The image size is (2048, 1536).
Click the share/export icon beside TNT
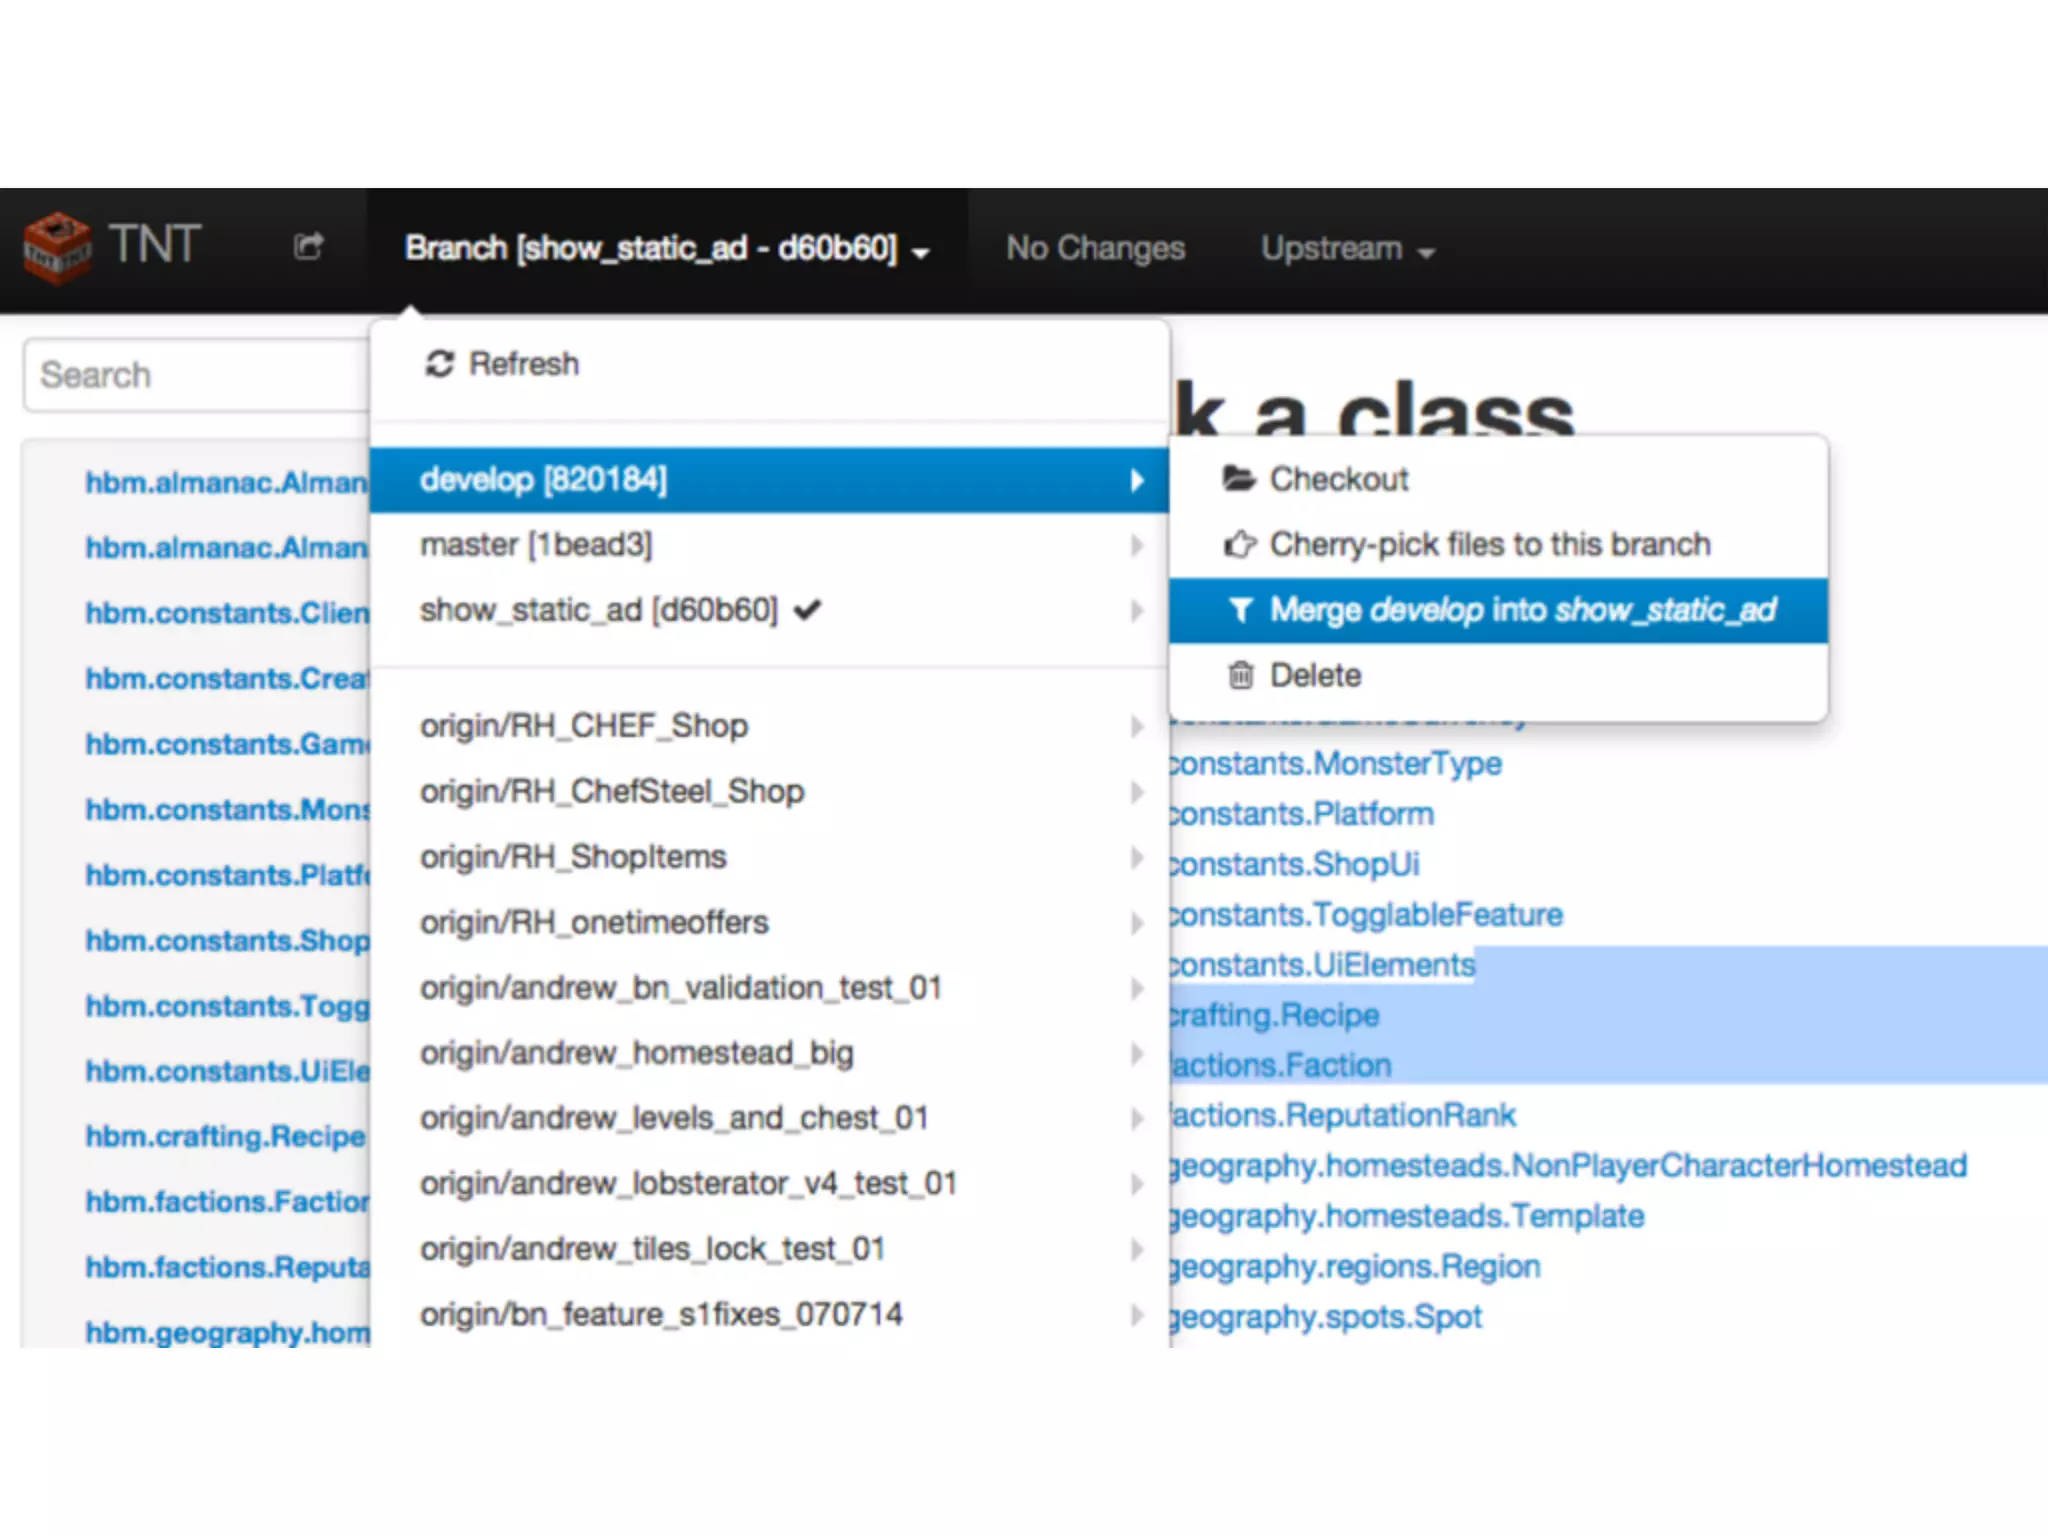click(x=308, y=246)
